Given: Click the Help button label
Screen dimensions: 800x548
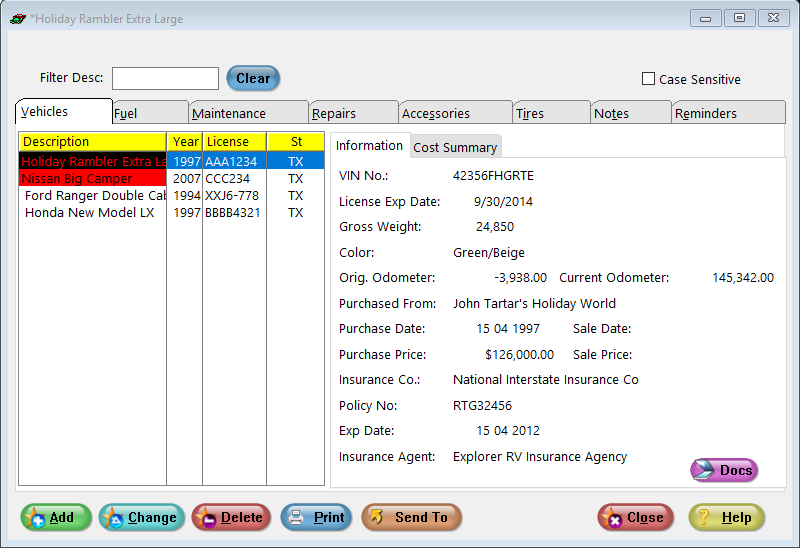Looking at the screenshot, I should 736,517.
